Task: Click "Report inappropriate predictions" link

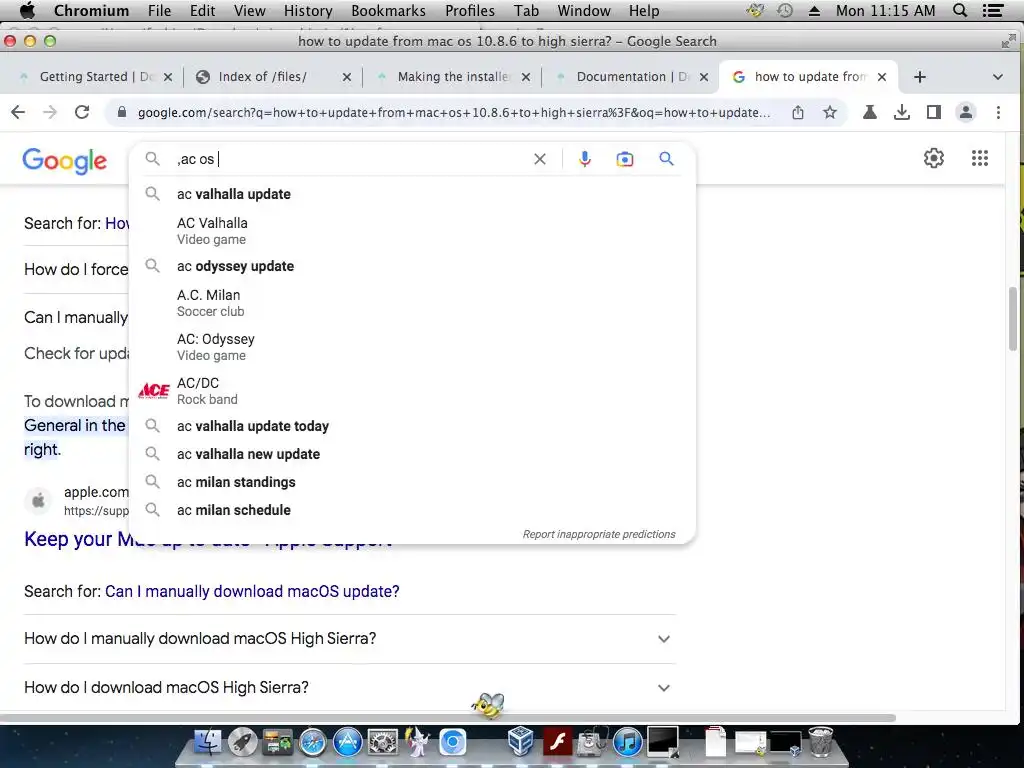Action: [x=599, y=534]
